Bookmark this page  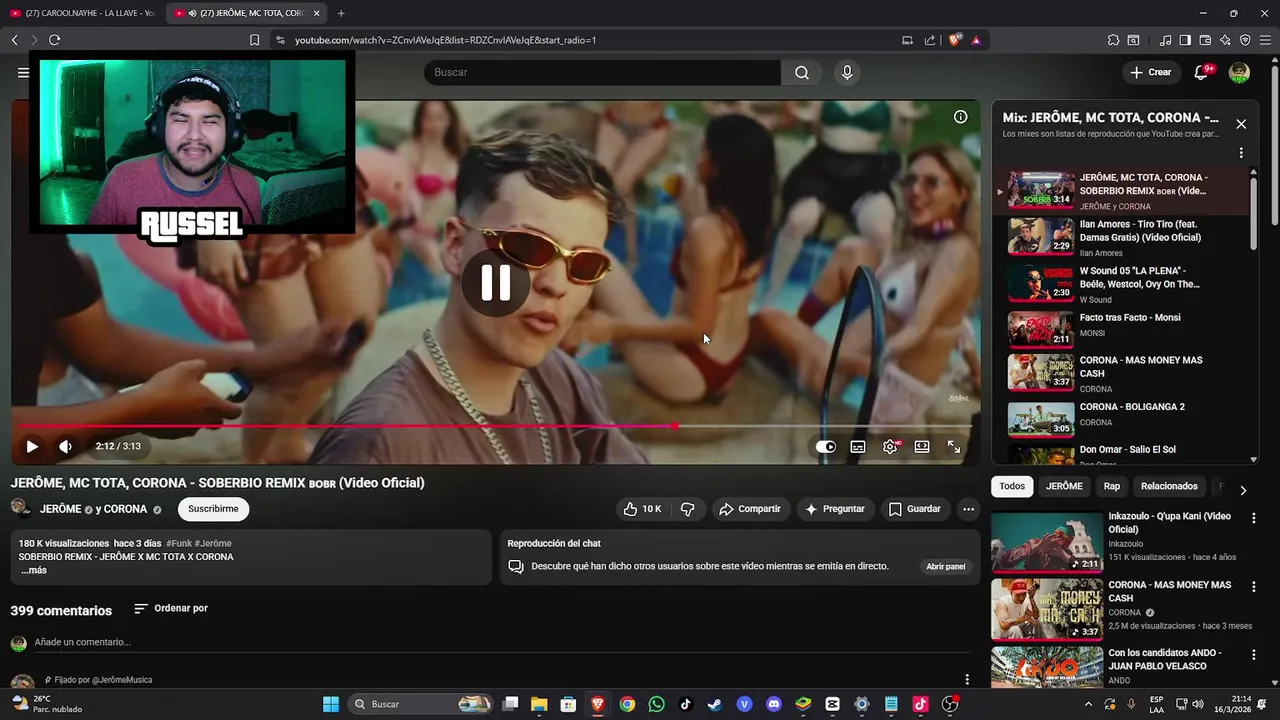(x=254, y=40)
